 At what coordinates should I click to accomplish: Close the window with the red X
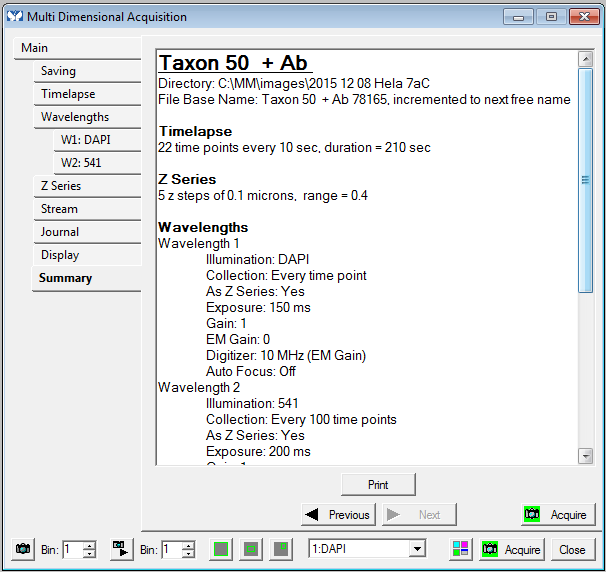tap(584, 17)
